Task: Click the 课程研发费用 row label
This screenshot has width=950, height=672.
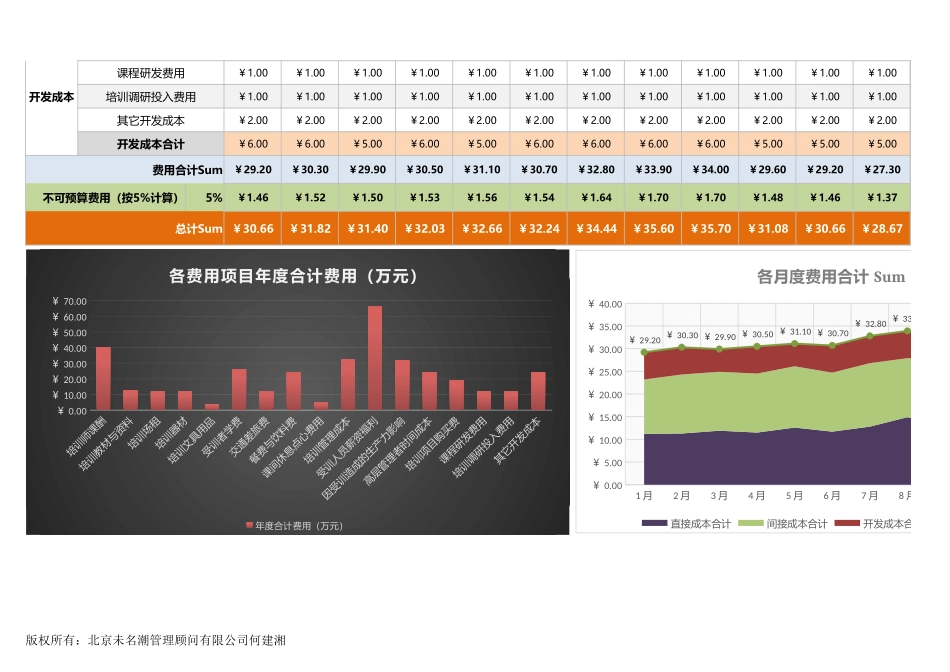Action: click(150, 72)
